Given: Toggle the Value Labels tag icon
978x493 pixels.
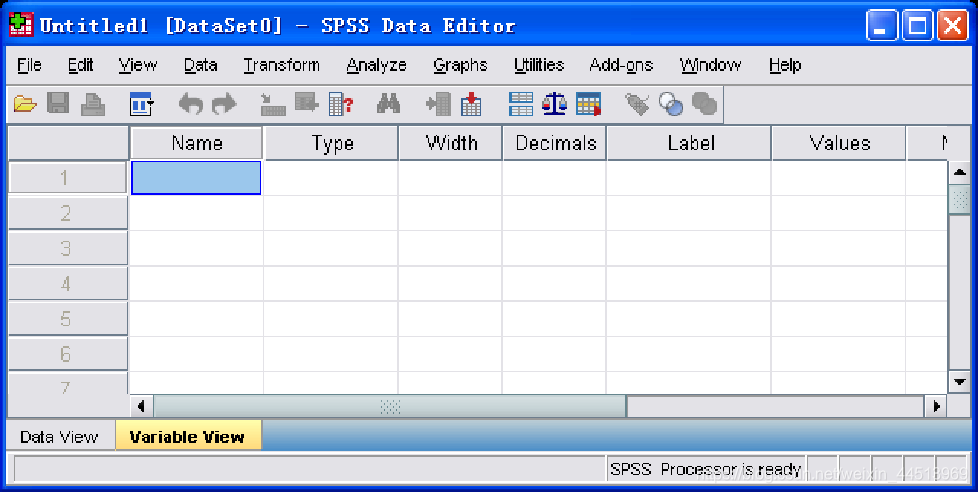Looking at the screenshot, I should click(637, 104).
